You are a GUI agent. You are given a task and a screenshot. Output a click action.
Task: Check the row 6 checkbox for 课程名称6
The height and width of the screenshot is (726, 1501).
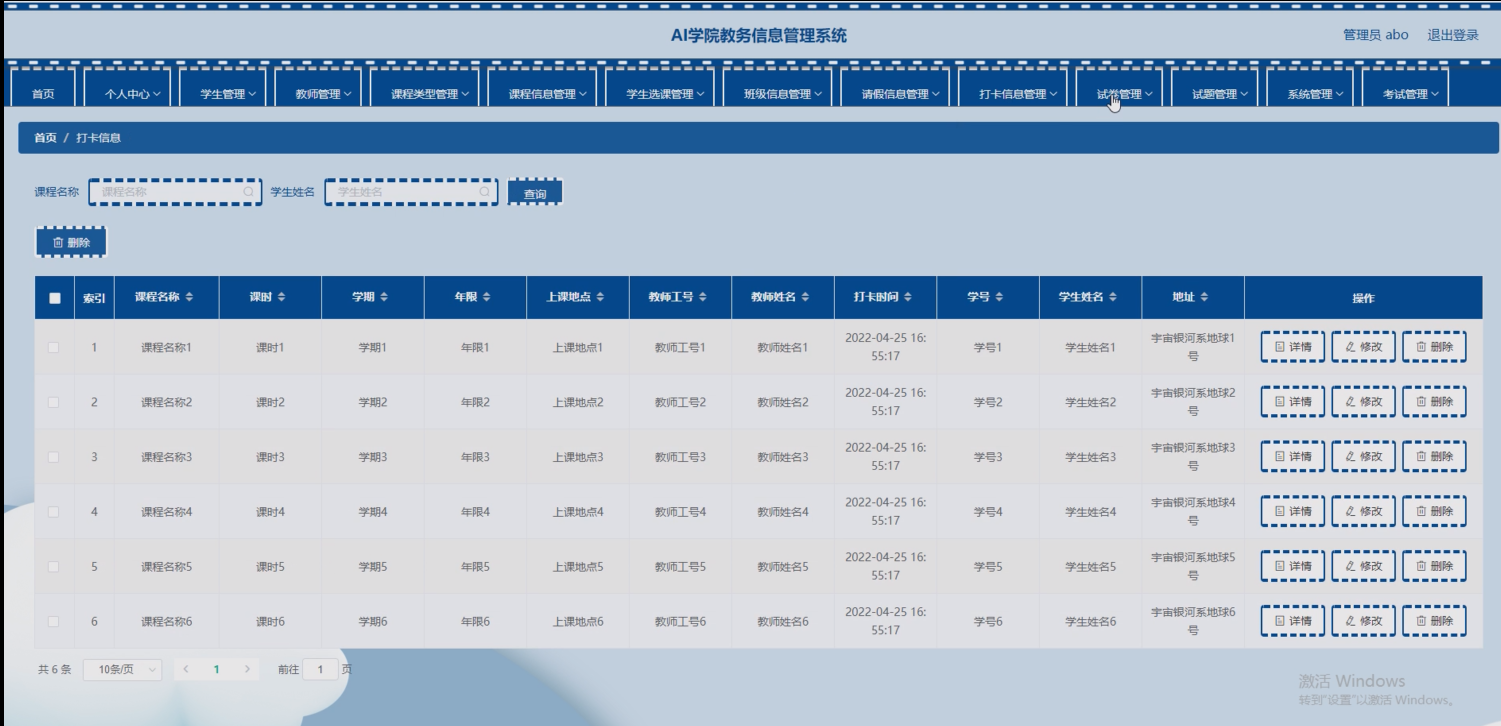point(54,621)
